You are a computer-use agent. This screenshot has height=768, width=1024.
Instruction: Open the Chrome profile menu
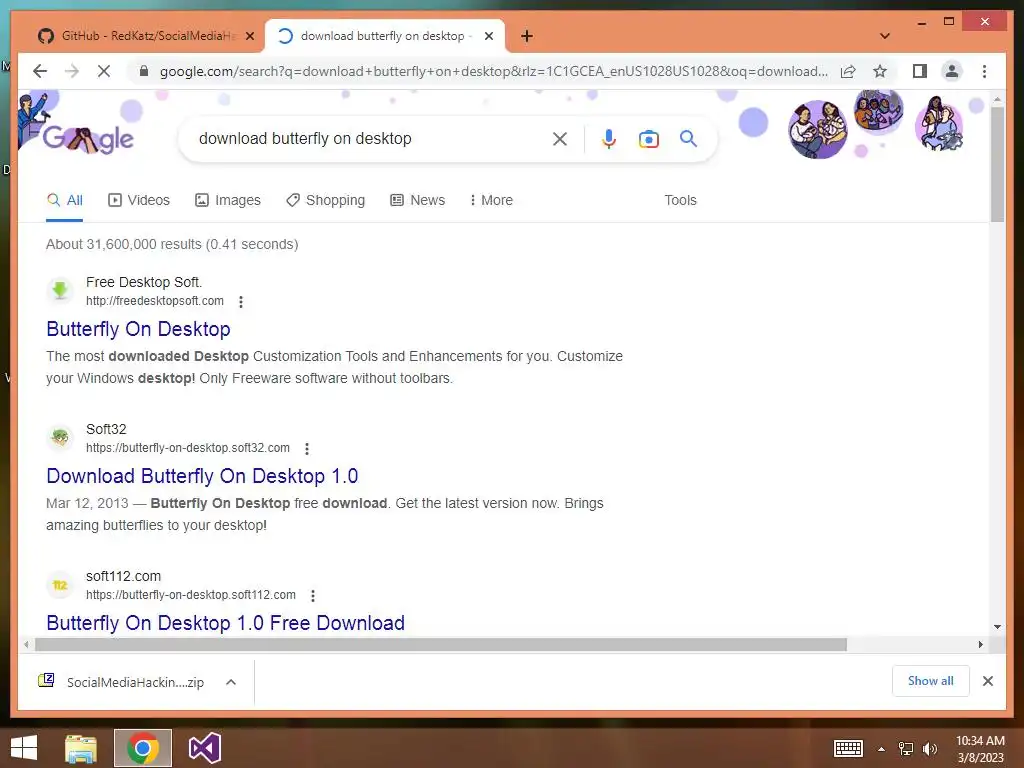tap(952, 71)
